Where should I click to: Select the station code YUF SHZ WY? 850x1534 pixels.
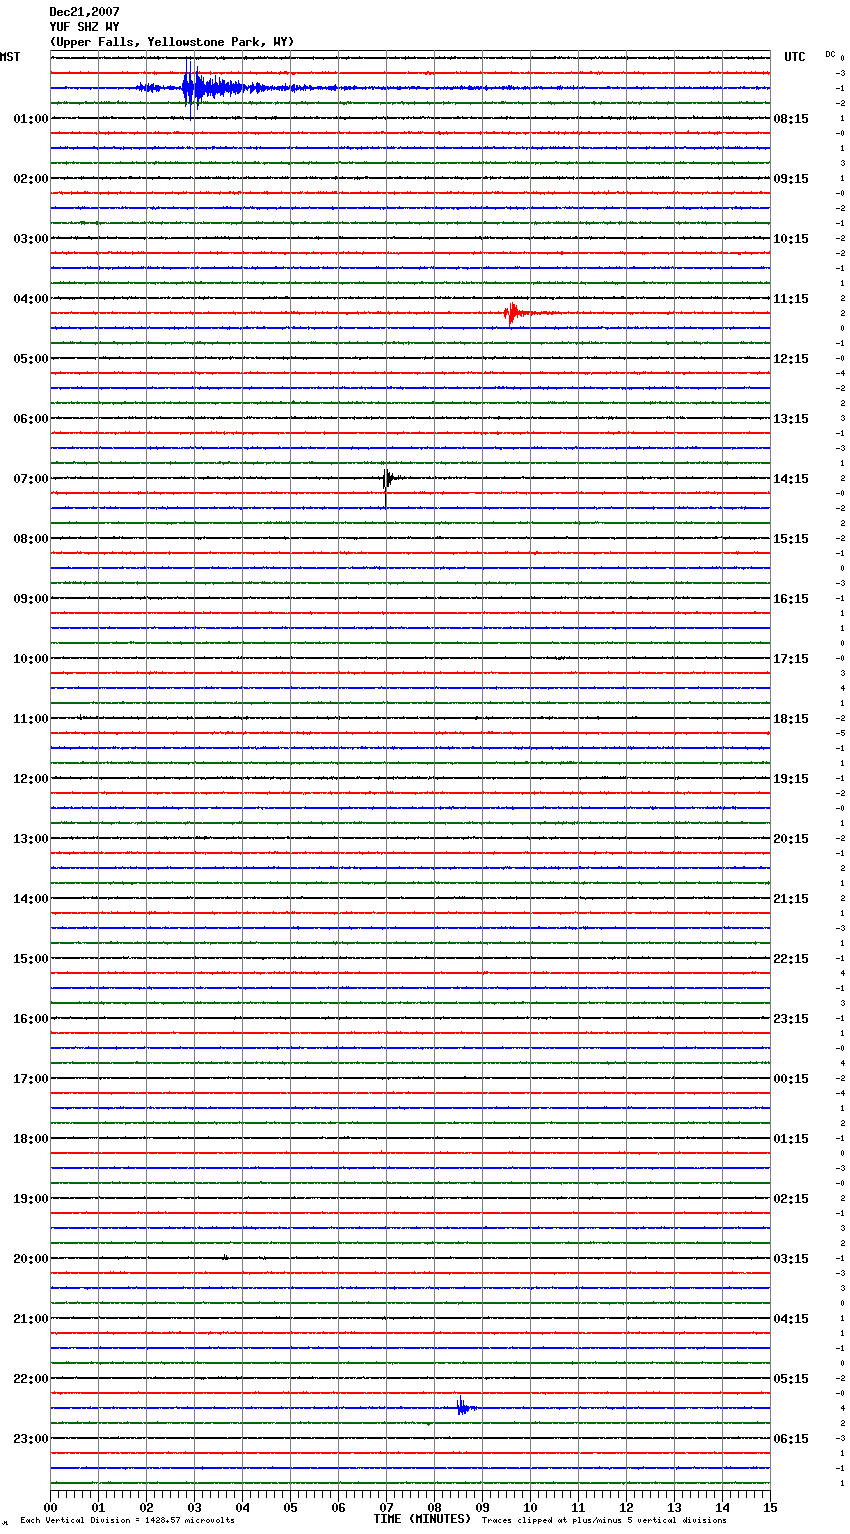click(x=84, y=27)
